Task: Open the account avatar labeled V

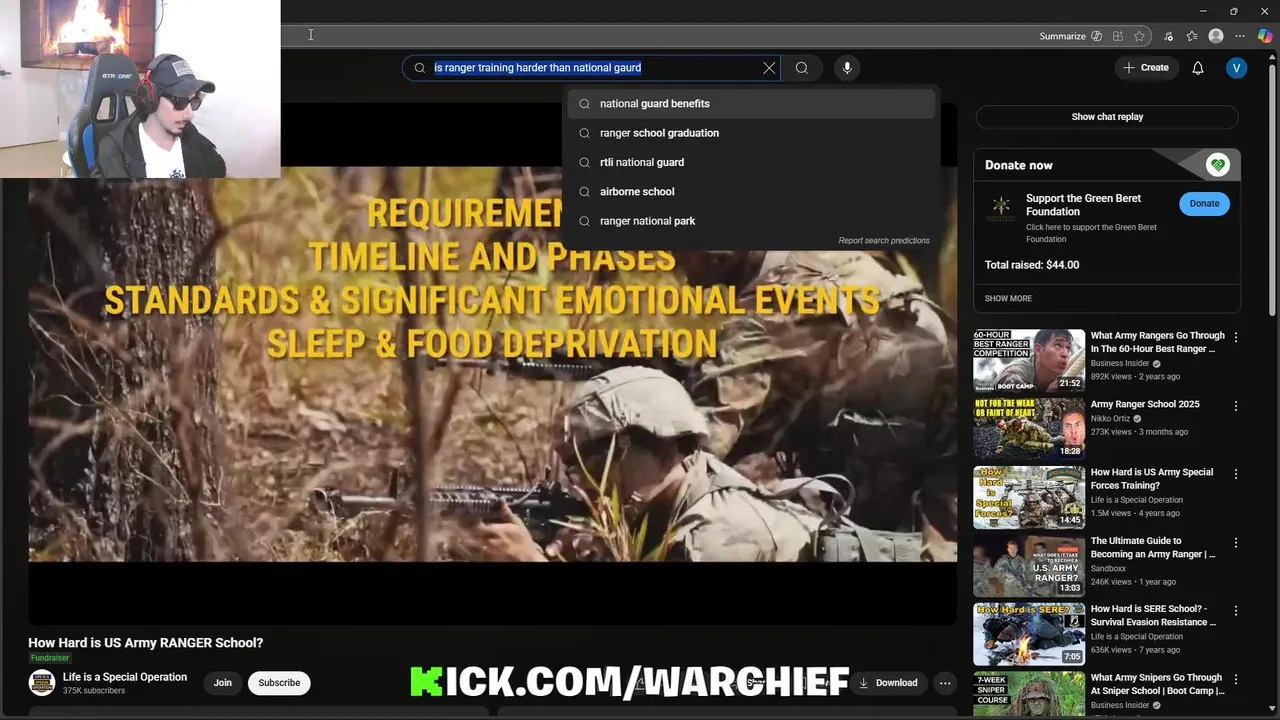Action: pyautogui.click(x=1237, y=68)
